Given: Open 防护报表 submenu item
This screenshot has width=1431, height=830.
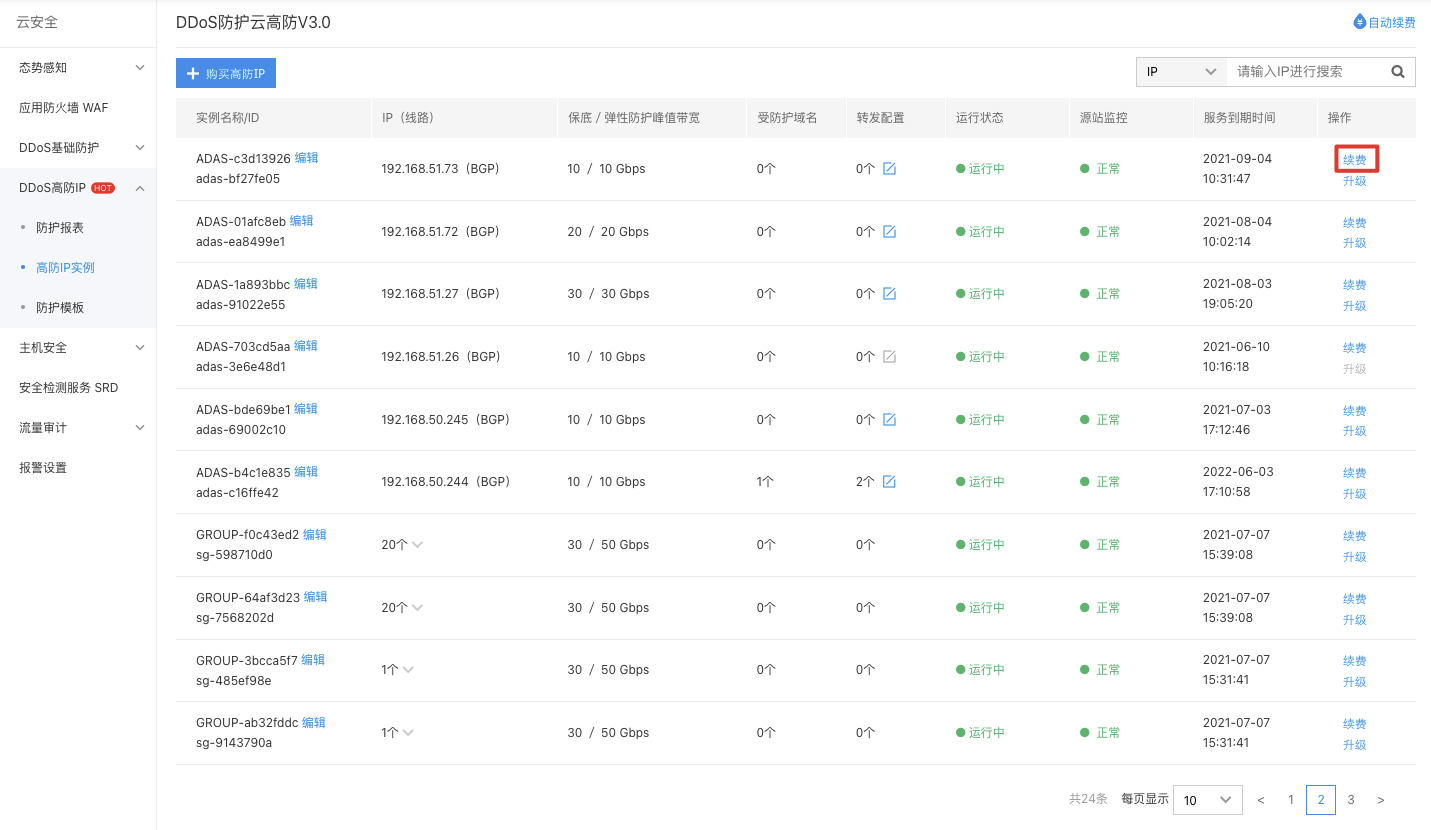Looking at the screenshot, I should (x=60, y=228).
